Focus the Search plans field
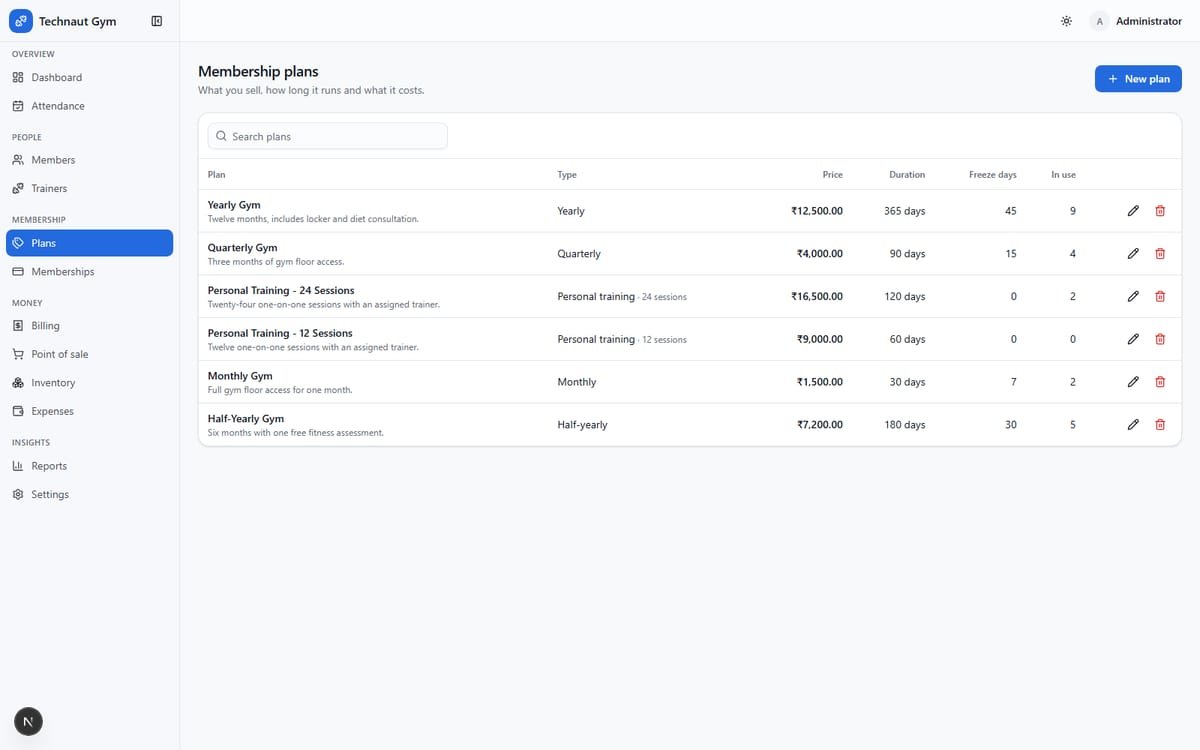This screenshot has height=750, width=1200. pos(328,136)
